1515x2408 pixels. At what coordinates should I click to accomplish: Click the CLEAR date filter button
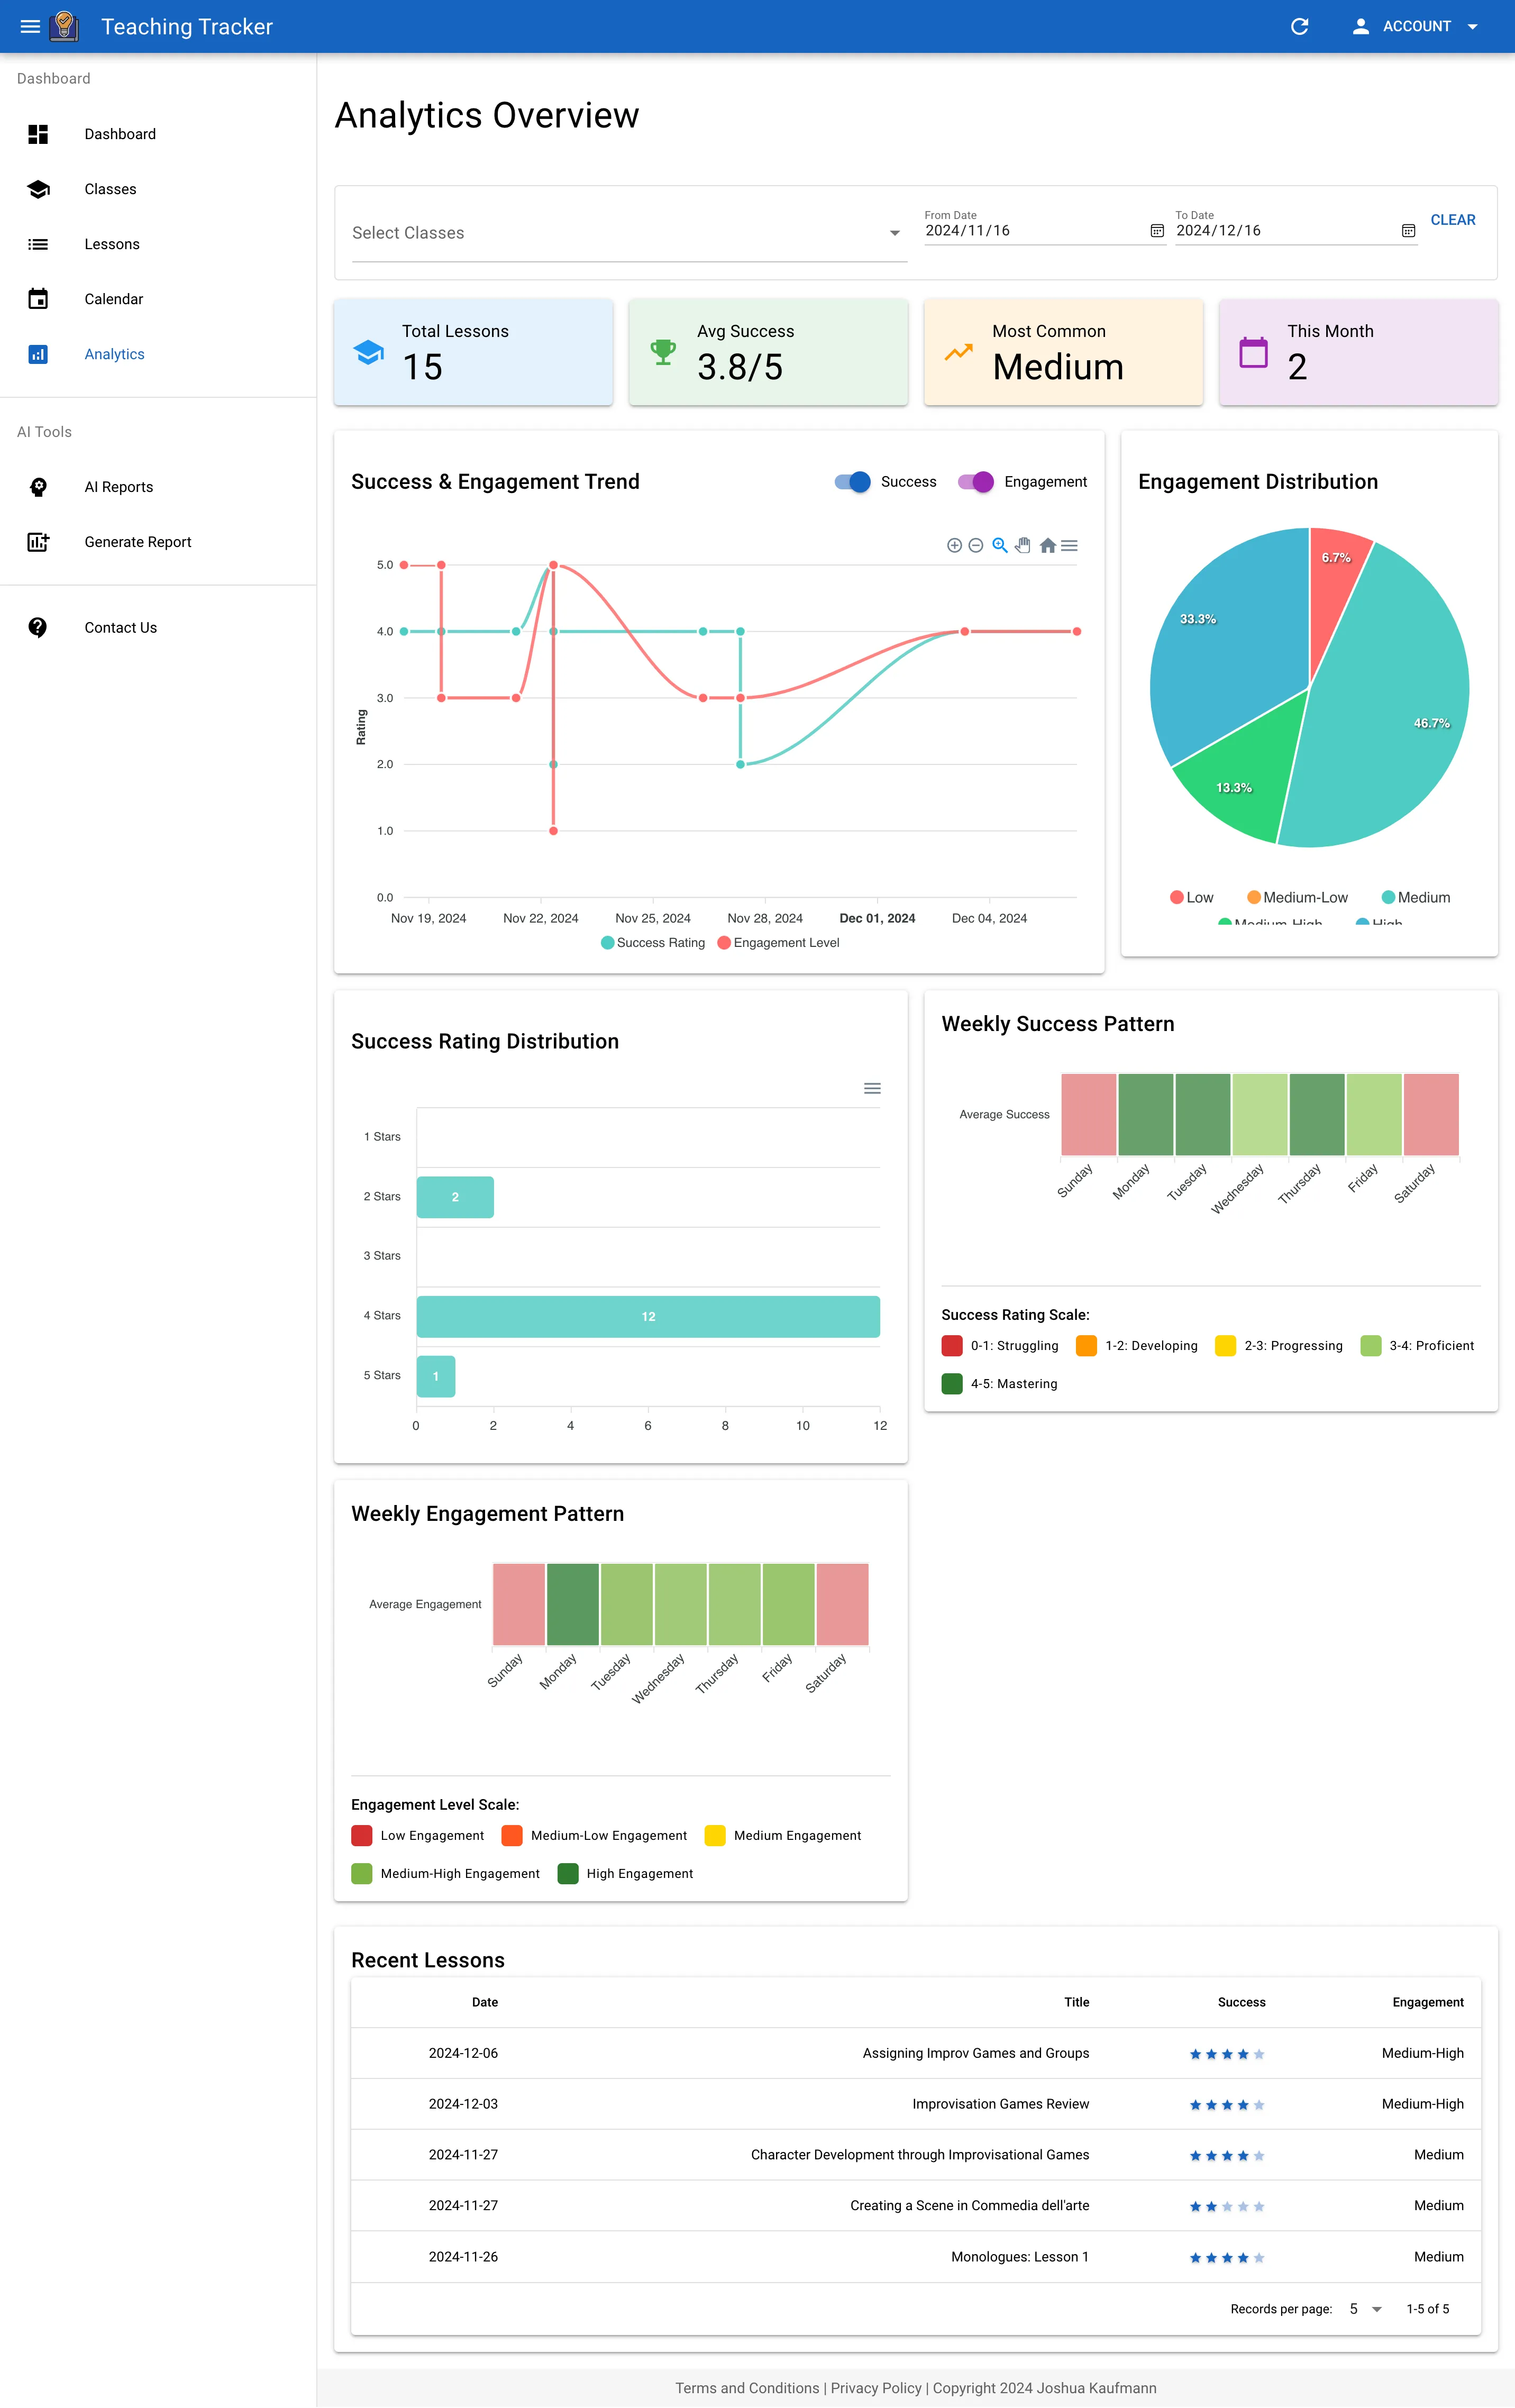pos(1452,220)
